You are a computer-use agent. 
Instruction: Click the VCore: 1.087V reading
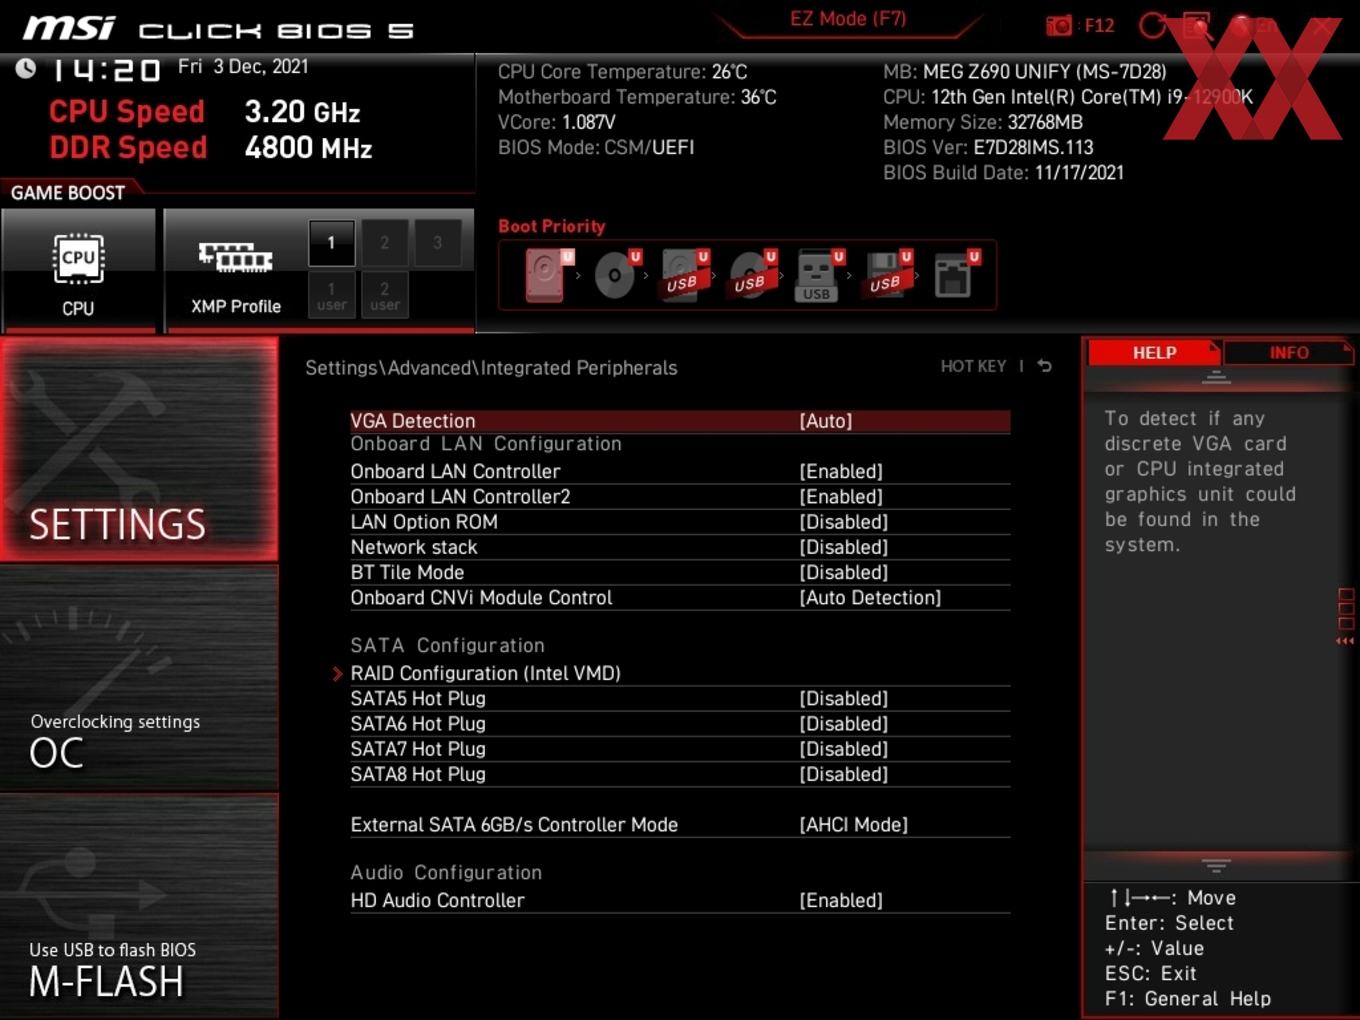[x=557, y=122]
